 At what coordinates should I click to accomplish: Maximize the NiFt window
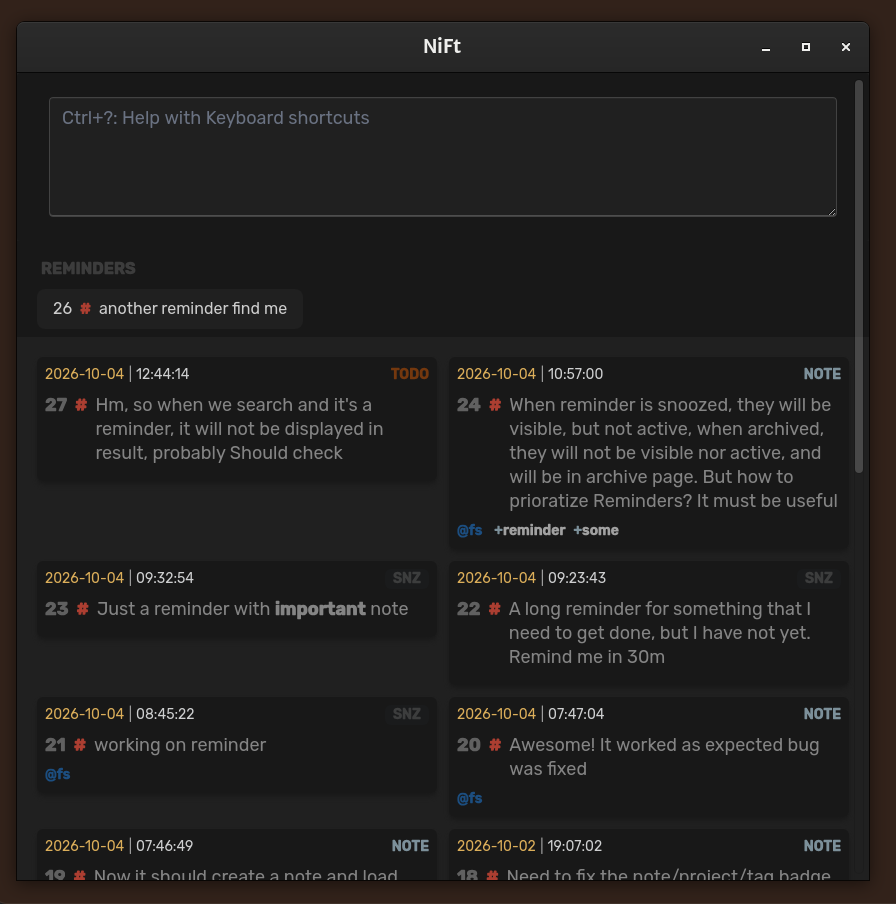806,47
